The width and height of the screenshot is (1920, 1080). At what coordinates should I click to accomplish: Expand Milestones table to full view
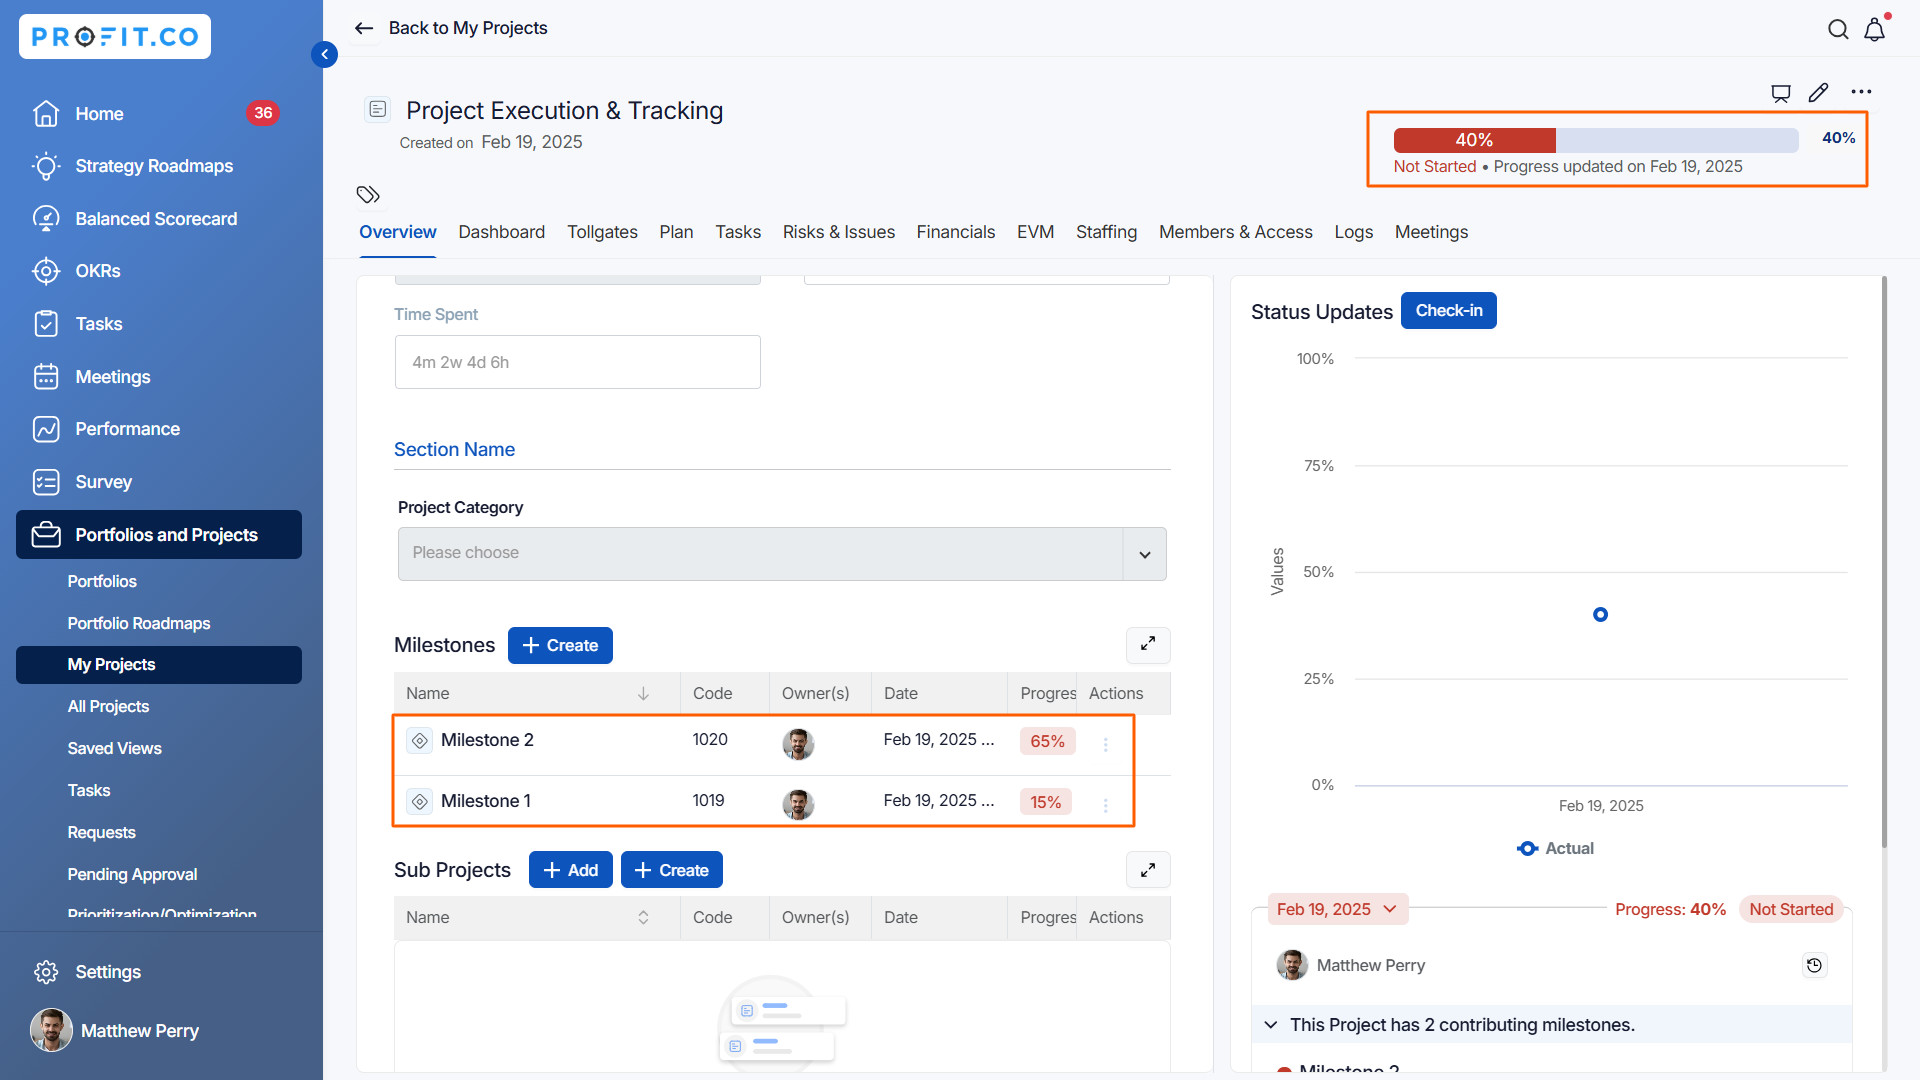[1148, 645]
